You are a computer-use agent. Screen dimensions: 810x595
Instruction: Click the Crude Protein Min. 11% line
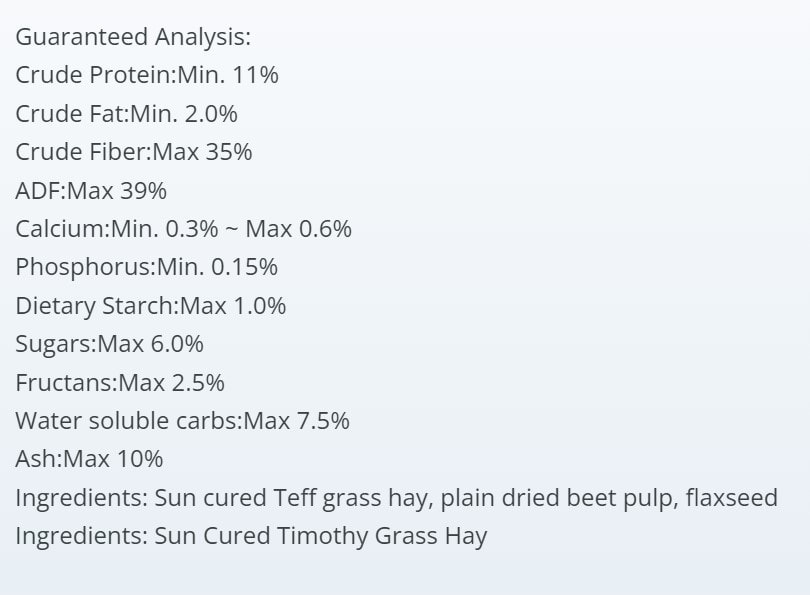tap(153, 75)
